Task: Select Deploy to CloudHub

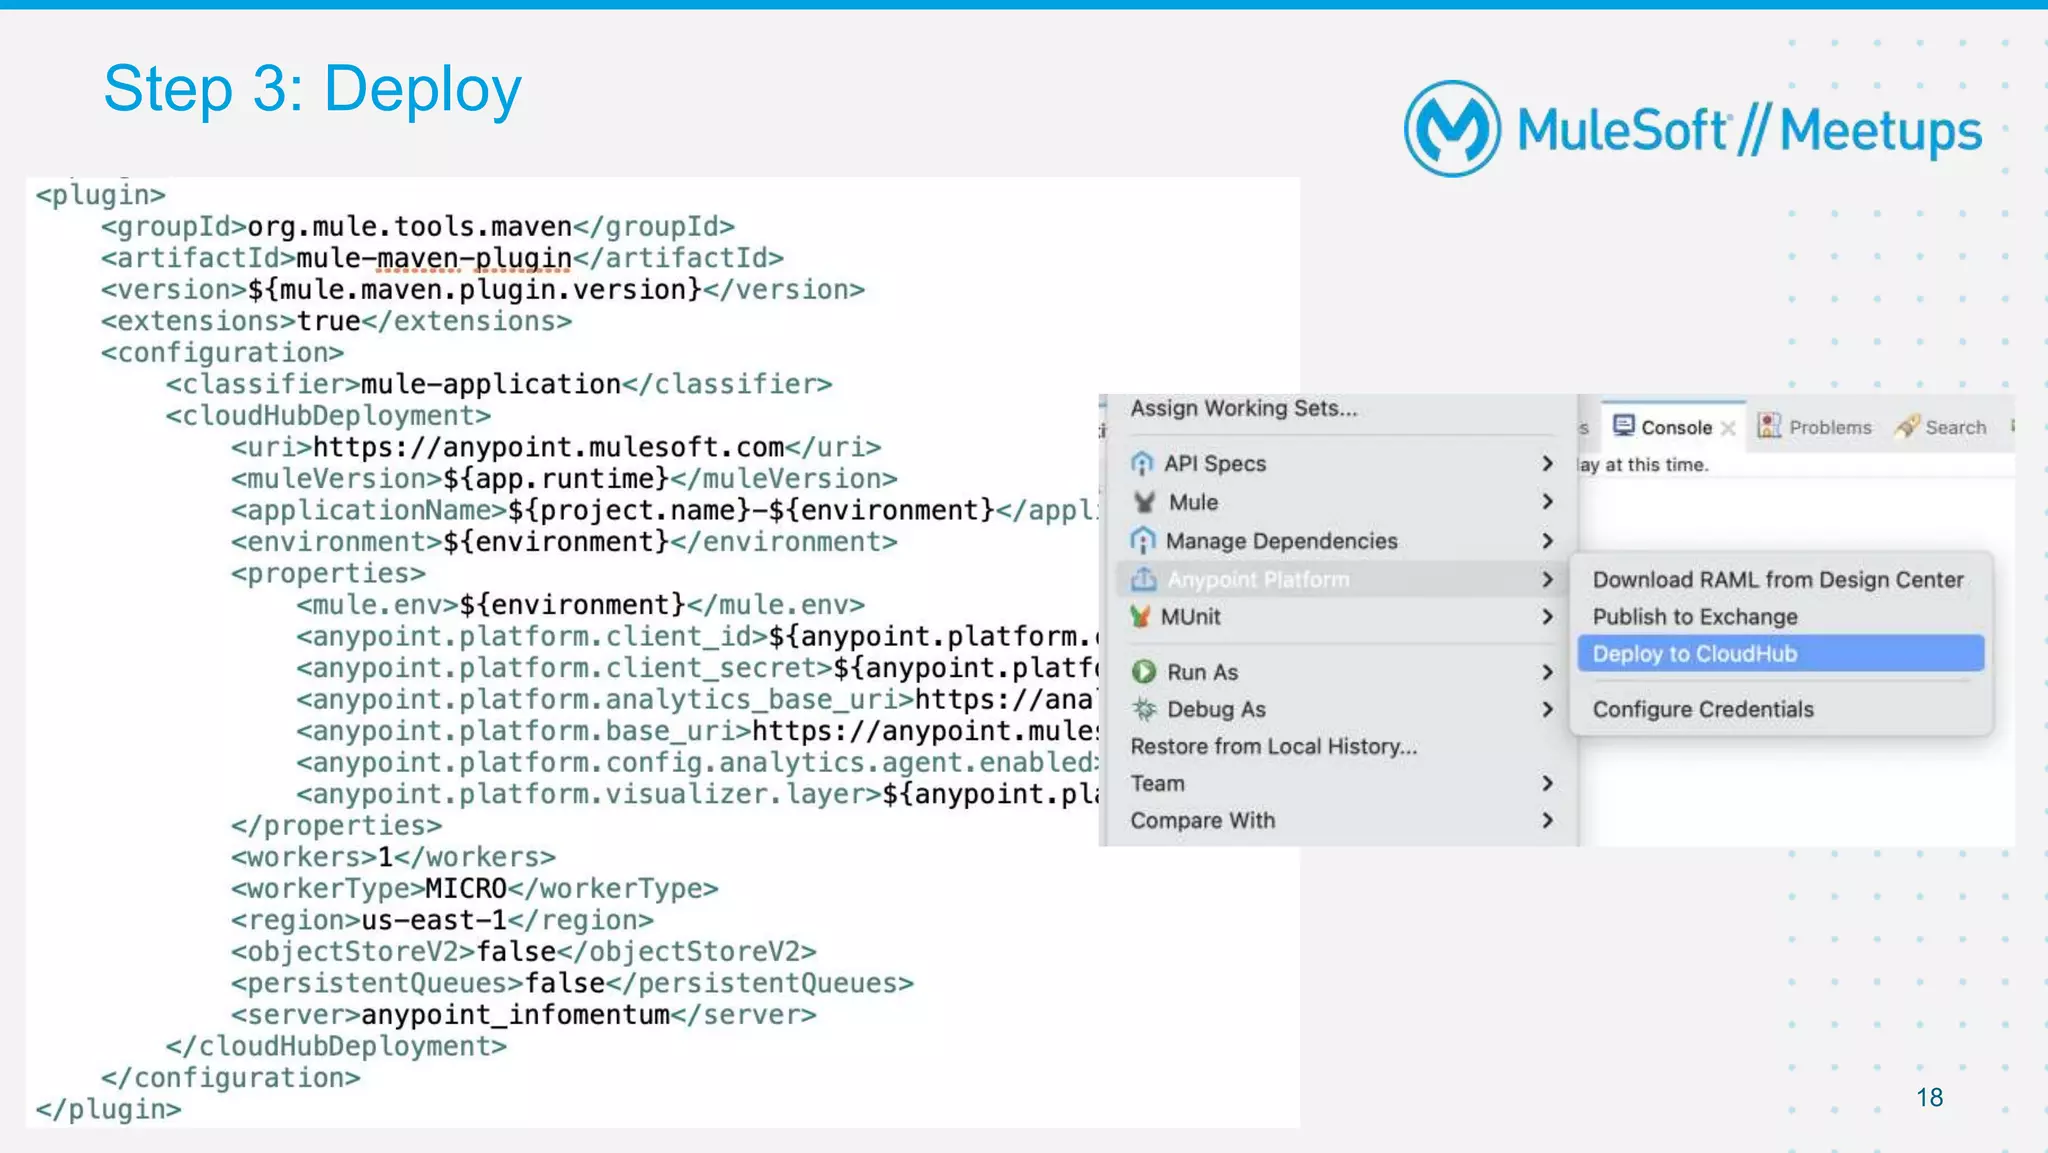Action: click(x=1780, y=654)
